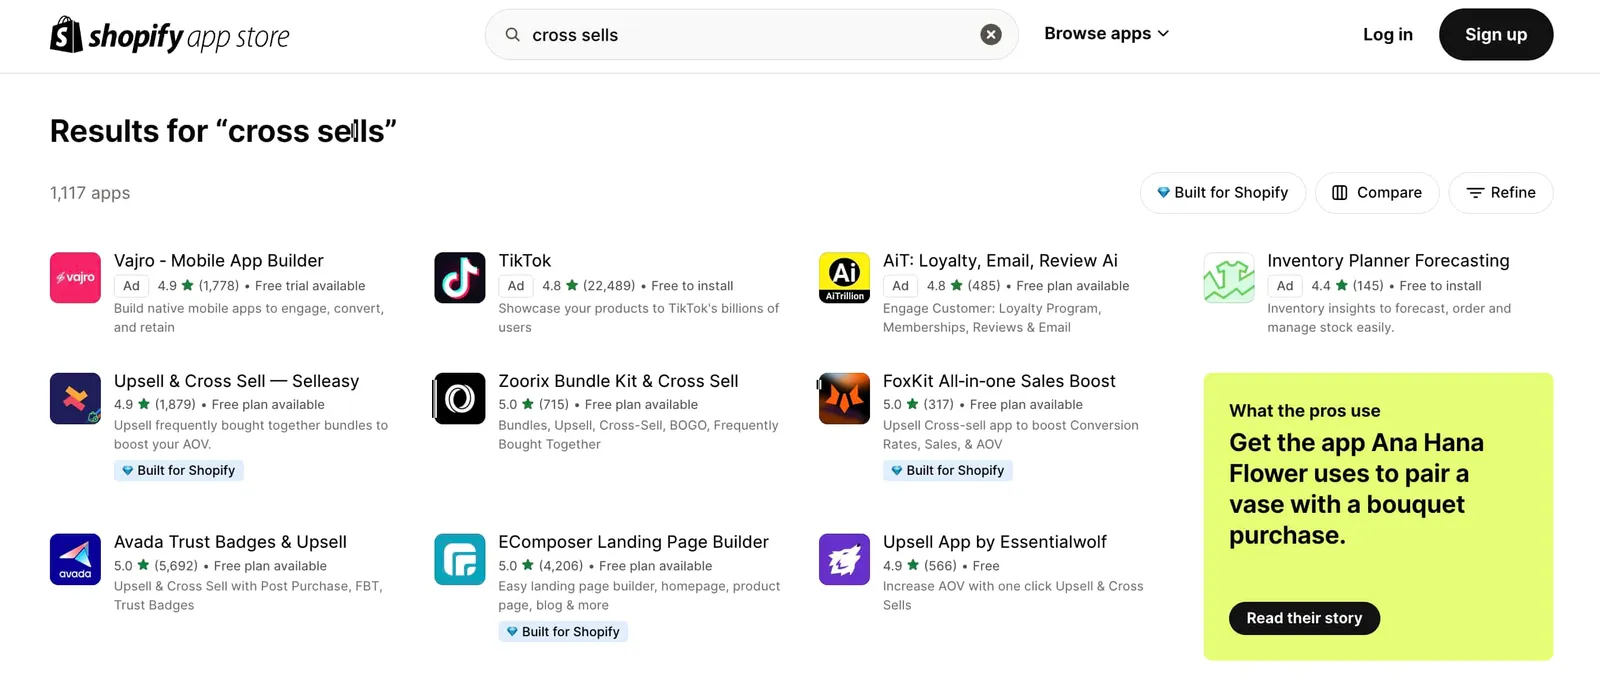Click the What the pros use promo card heading

1305,411
